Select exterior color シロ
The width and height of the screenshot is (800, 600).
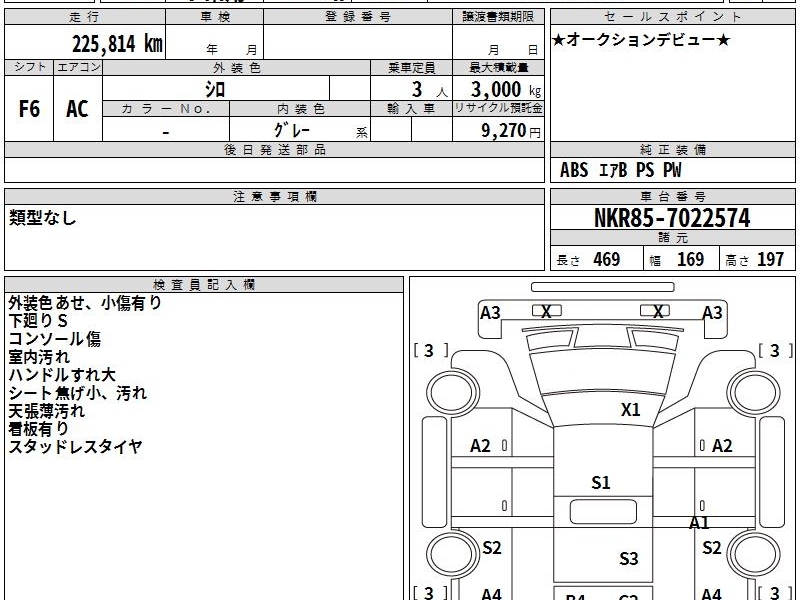coord(215,89)
